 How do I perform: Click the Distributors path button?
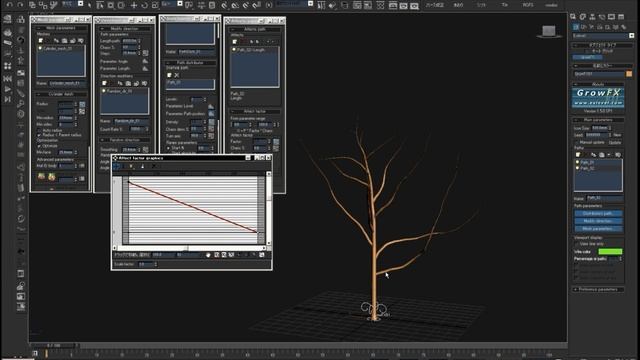coord(598,213)
